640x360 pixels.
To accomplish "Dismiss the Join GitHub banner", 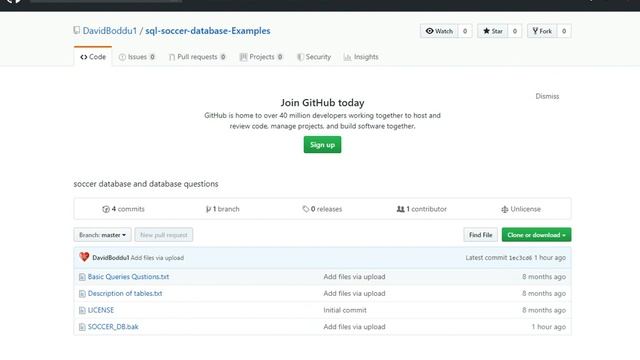I will point(547,96).
